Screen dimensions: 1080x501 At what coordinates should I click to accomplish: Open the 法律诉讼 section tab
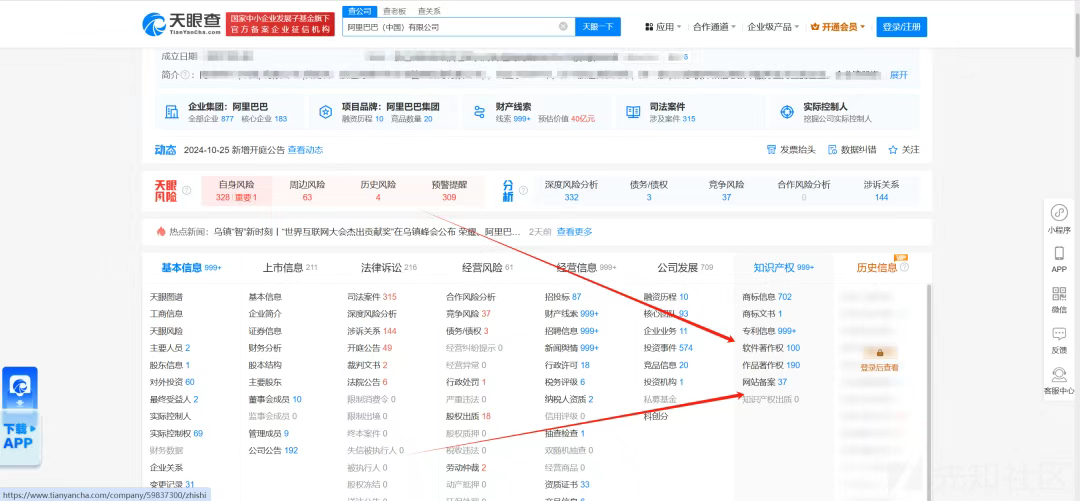click(388, 267)
